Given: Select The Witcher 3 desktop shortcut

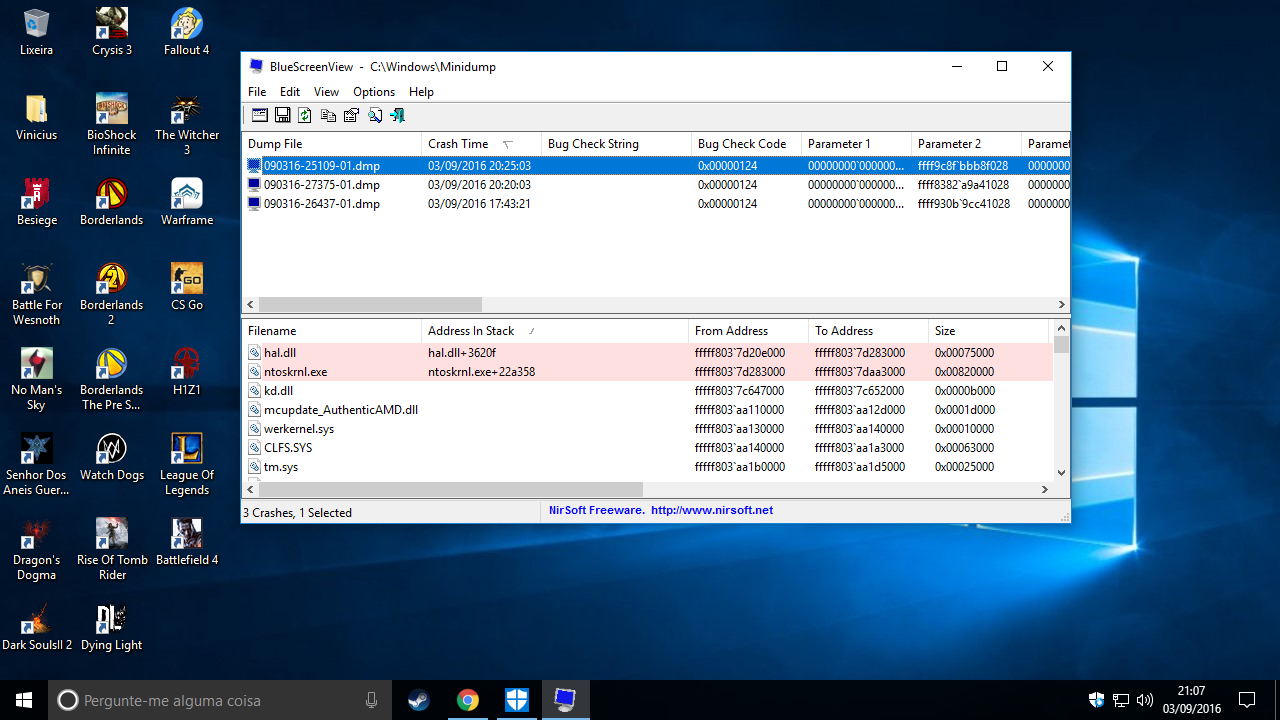Looking at the screenshot, I should click(187, 124).
